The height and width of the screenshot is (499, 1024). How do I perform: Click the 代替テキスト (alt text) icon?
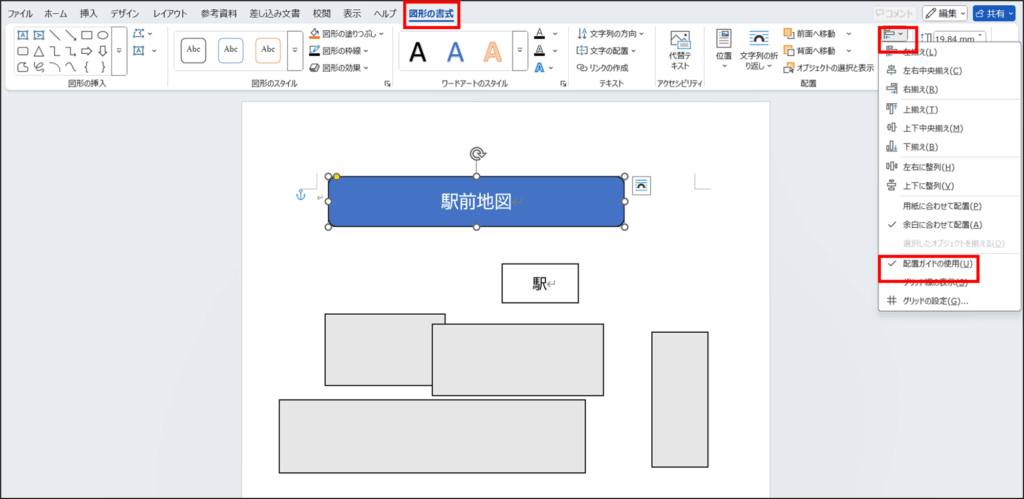pyautogui.click(x=680, y=50)
